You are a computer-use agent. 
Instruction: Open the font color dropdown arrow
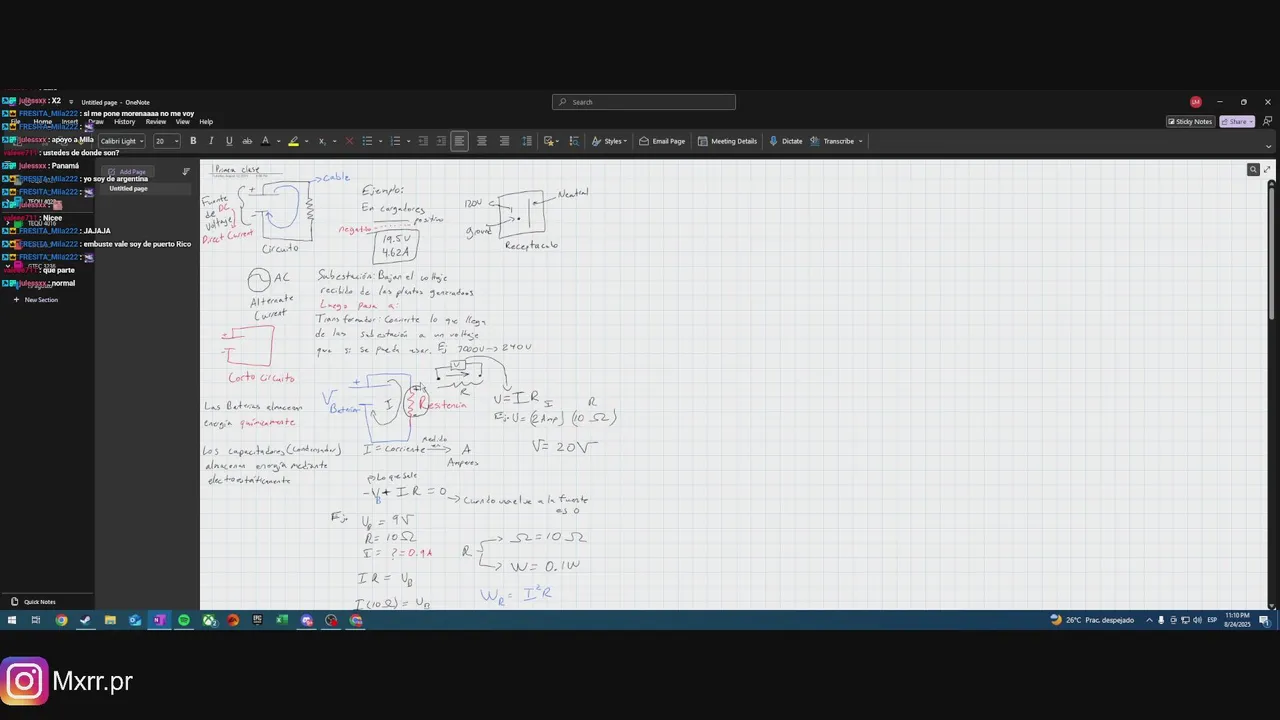tap(278, 141)
